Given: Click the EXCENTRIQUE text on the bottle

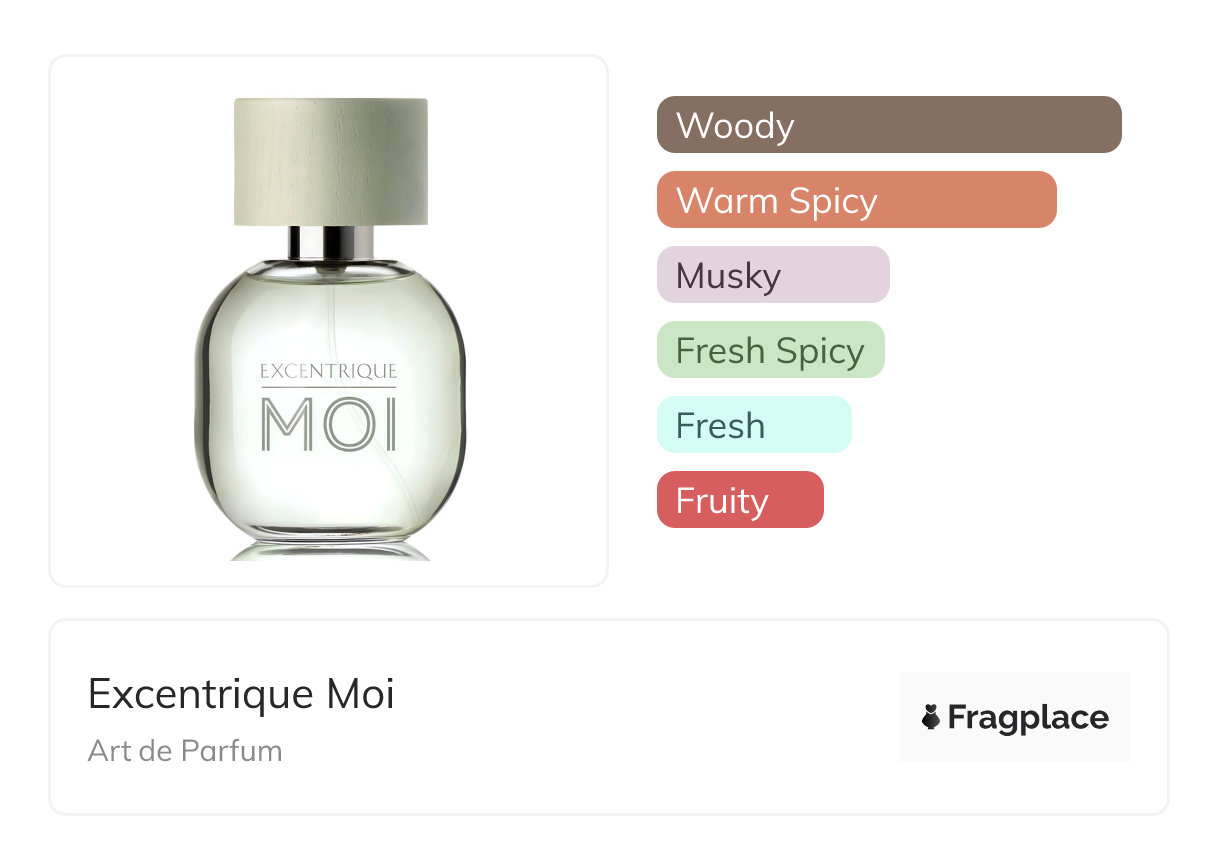Looking at the screenshot, I should coord(328,372).
